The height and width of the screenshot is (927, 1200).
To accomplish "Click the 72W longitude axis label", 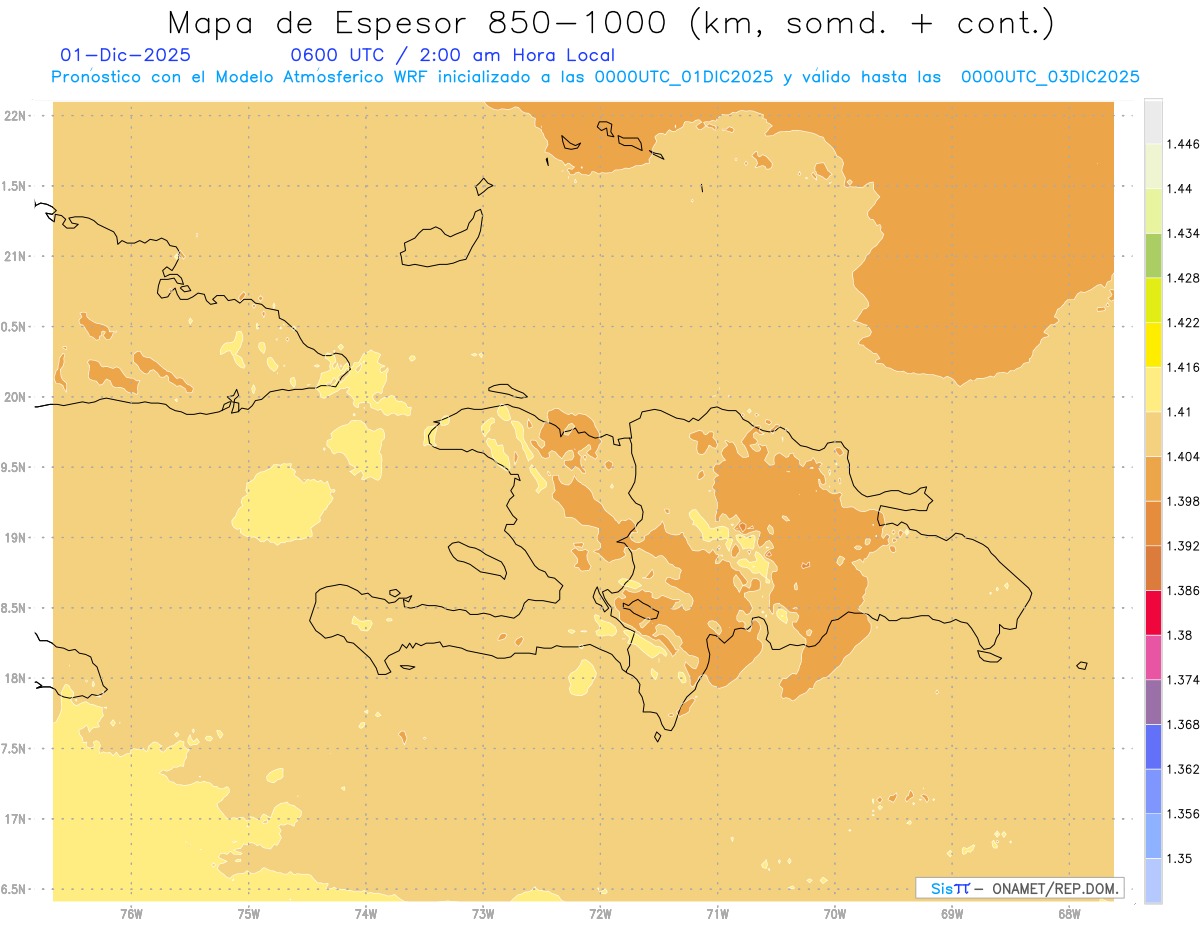I will [x=600, y=913].
